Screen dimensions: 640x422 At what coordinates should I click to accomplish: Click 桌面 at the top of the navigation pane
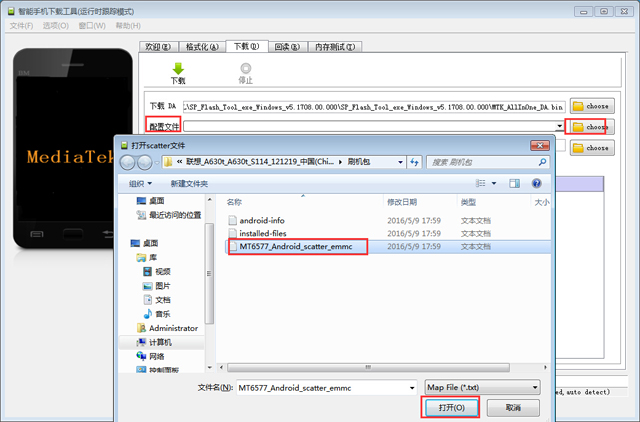point(156,201)
